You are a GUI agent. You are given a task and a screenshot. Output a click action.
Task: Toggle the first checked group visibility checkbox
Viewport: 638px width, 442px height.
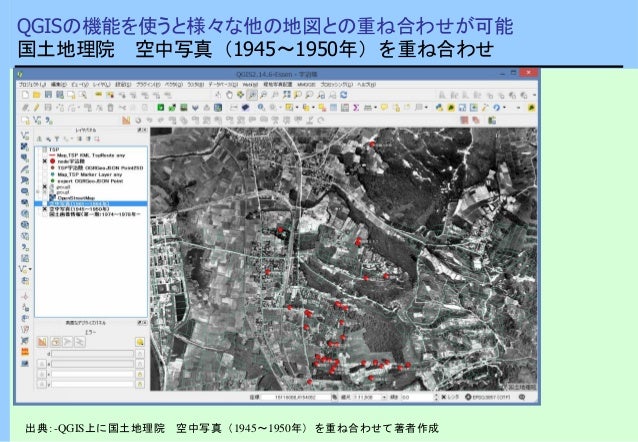(x=45, y=187)
